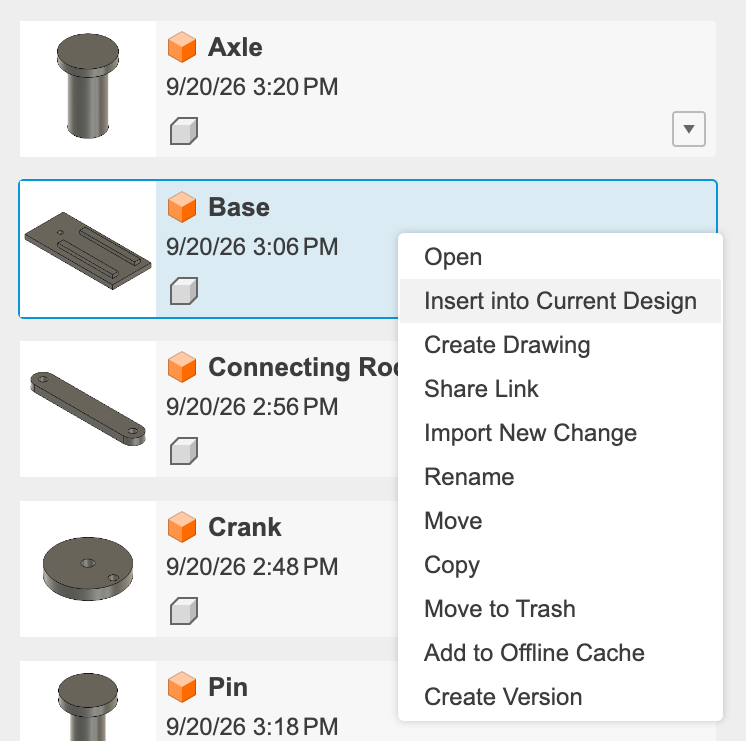746x741 pixels.
Task: Click the date 9/20/26 3:06 PM
Action: click(252, 247)
